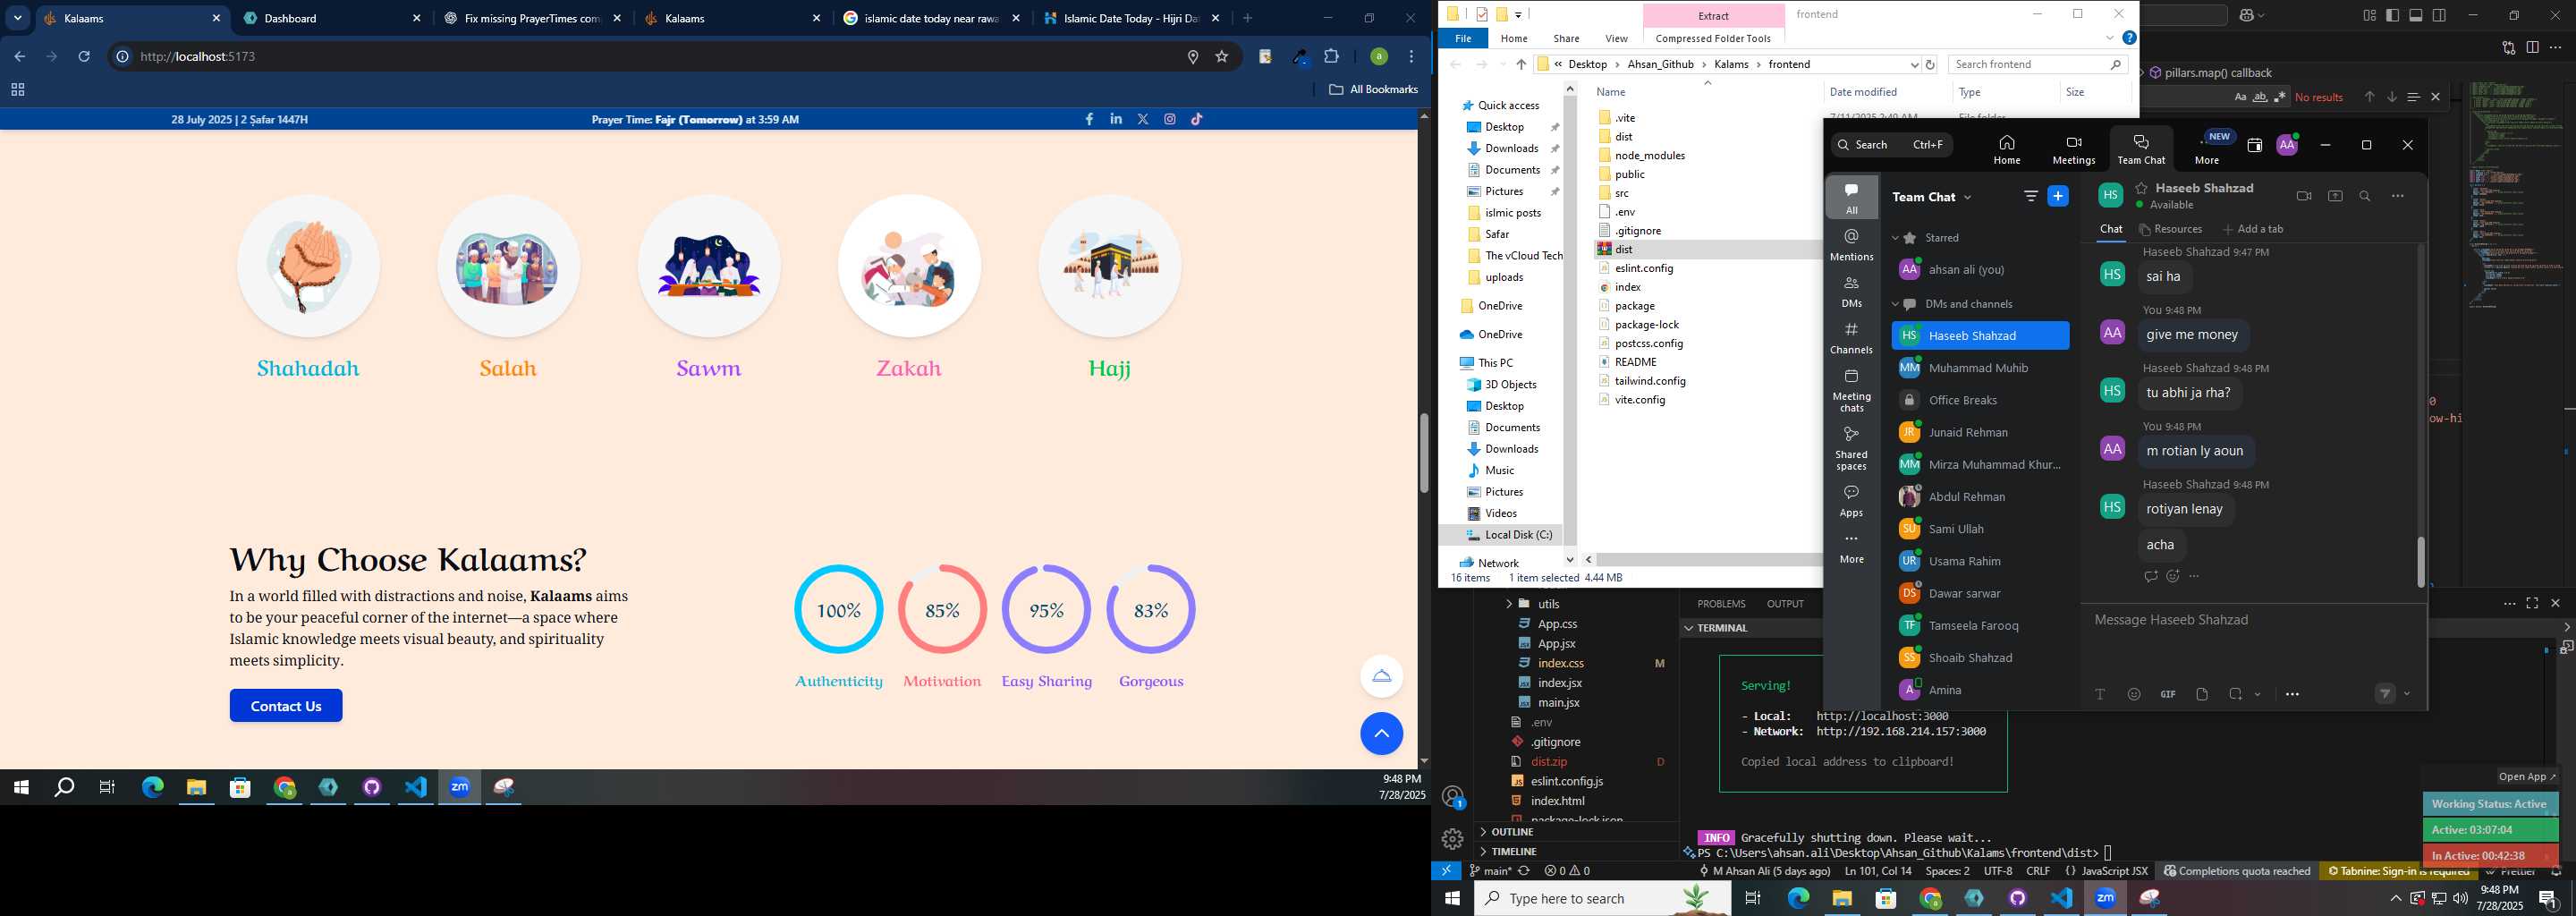Image resolution: width=2576 pixels, height=916 pixels.
Task: Click Search frontend box in File Explorer
Action: [x=2037, y=64]
